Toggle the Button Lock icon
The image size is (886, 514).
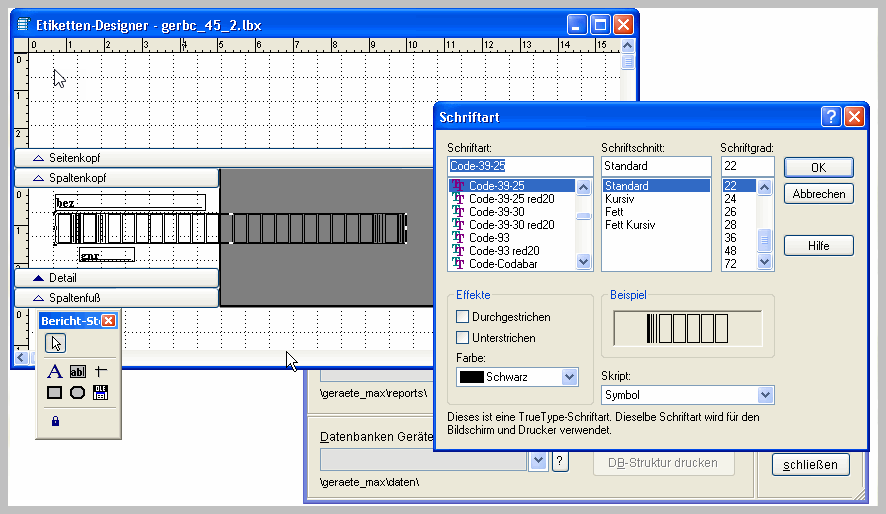click(55, 421)
